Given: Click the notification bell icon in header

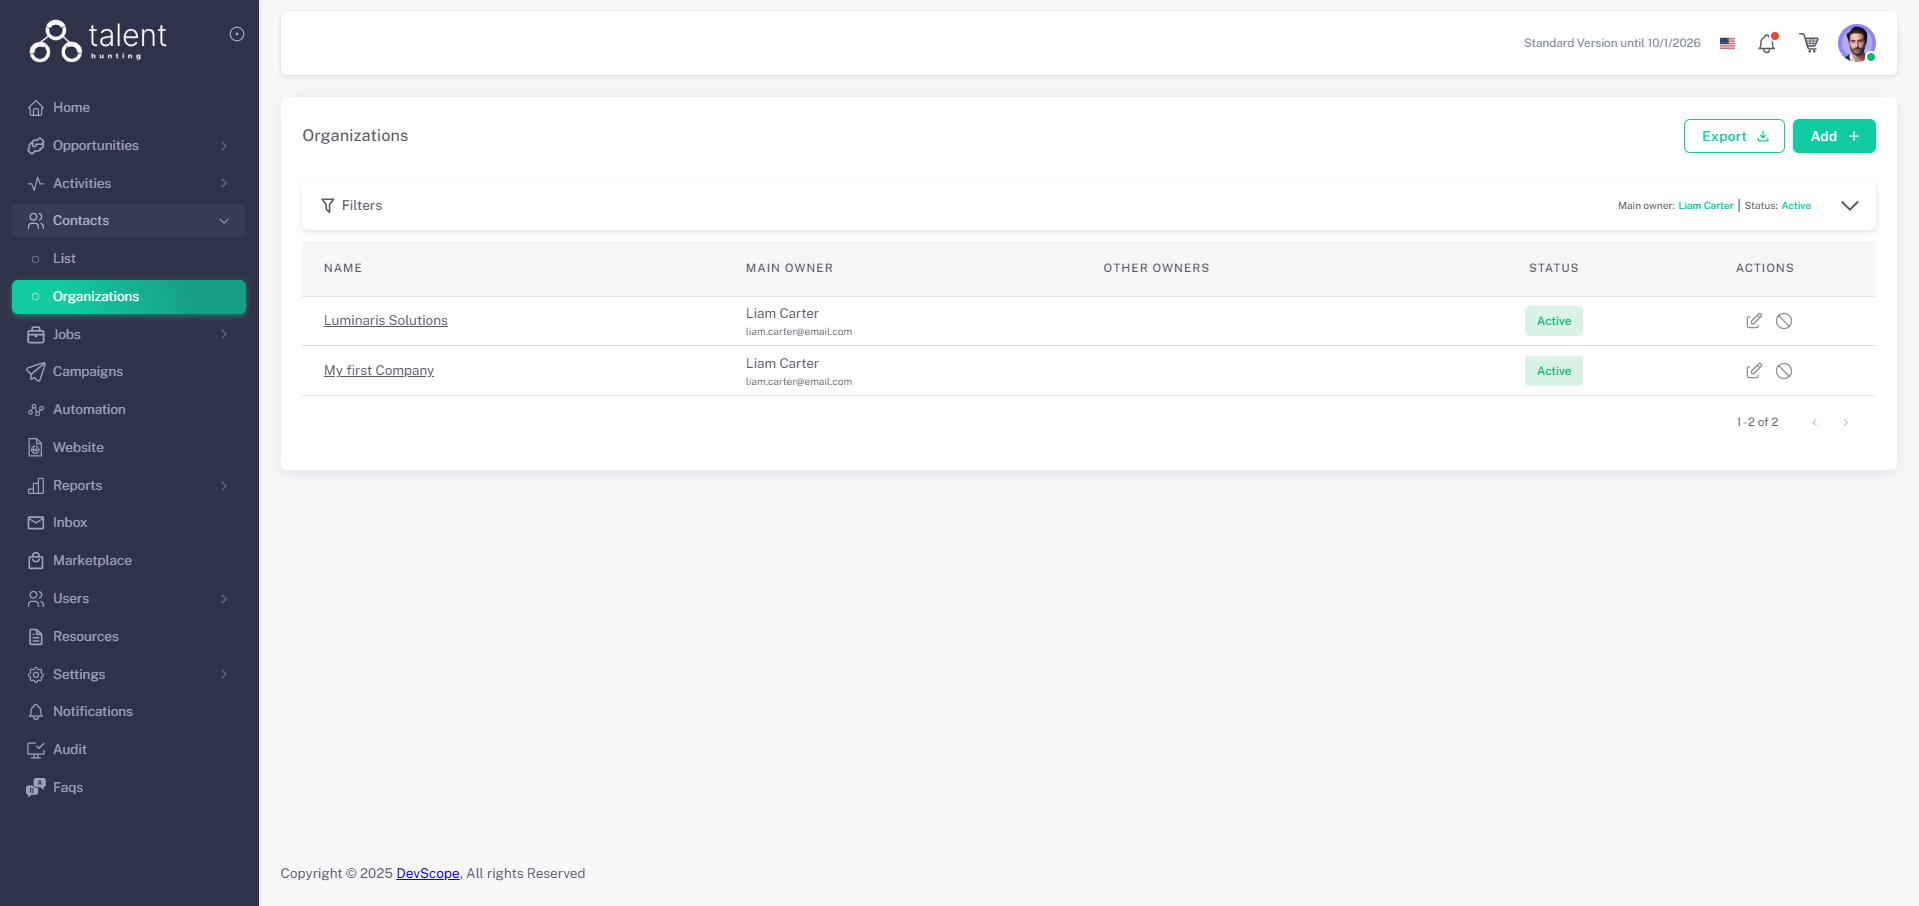Looking at the screenshot, I should point(1766,44).
